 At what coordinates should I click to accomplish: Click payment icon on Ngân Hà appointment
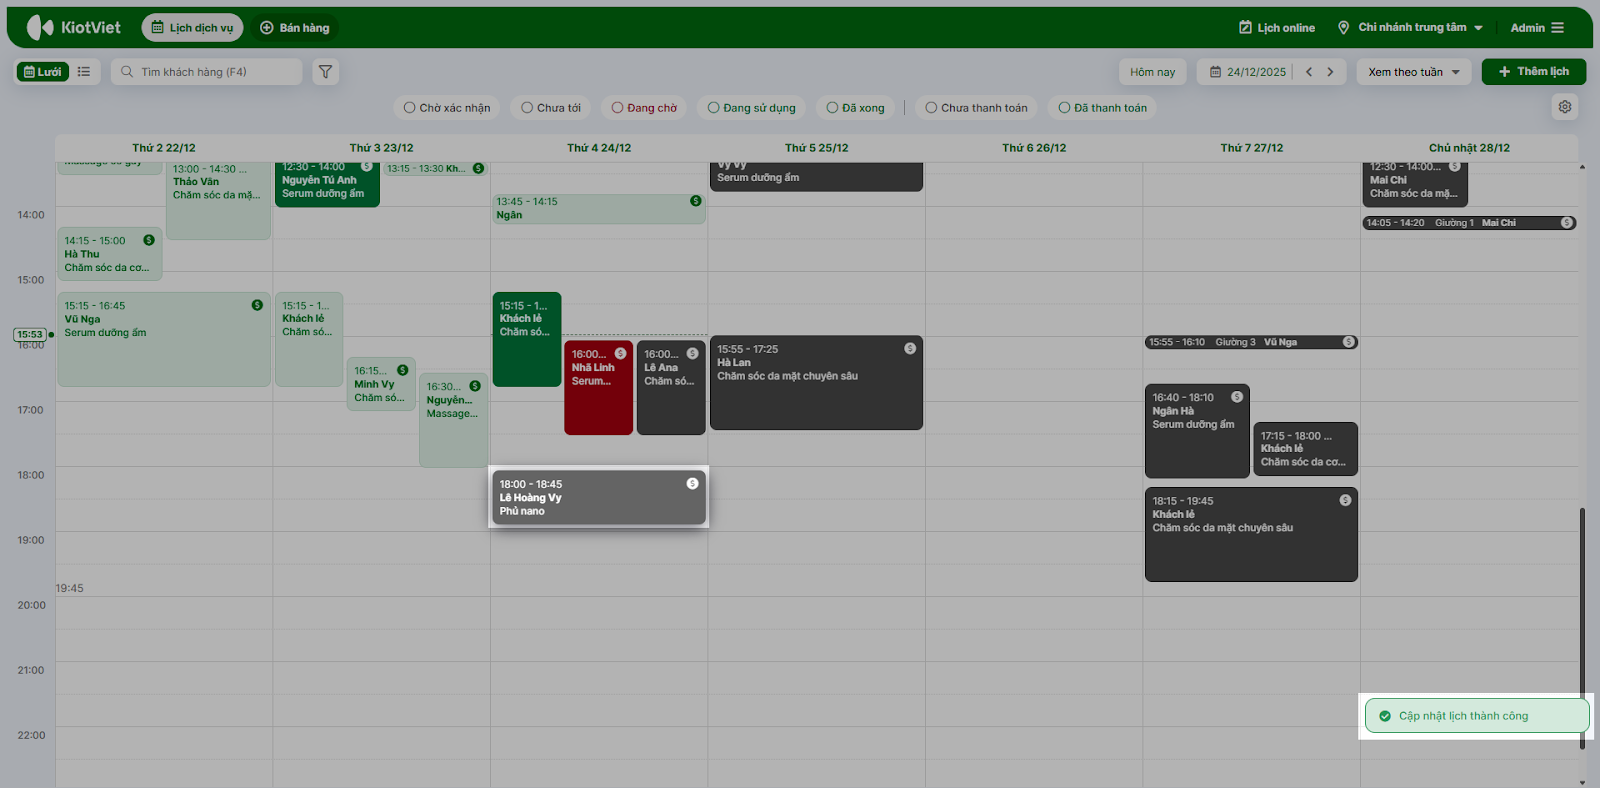pos(1237,397)
